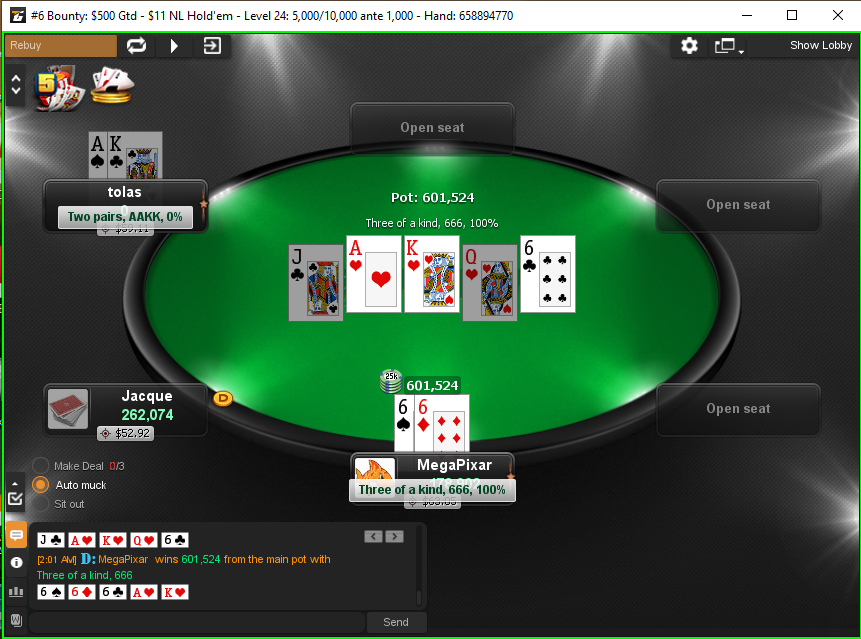Open the chat speech bubble tab
The image size is (861, 639).
tap(16, 535)
